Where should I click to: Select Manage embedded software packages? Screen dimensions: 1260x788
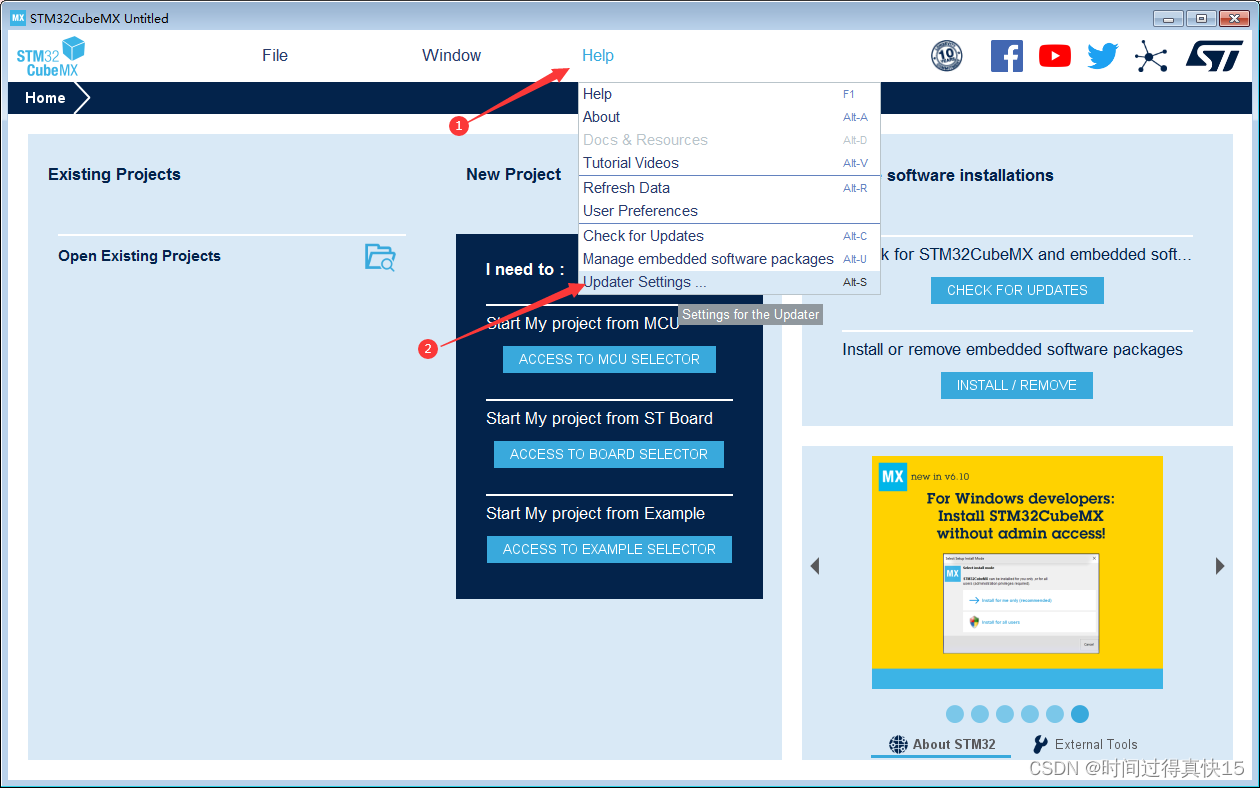pyautogui.click(x=730, y=259)
